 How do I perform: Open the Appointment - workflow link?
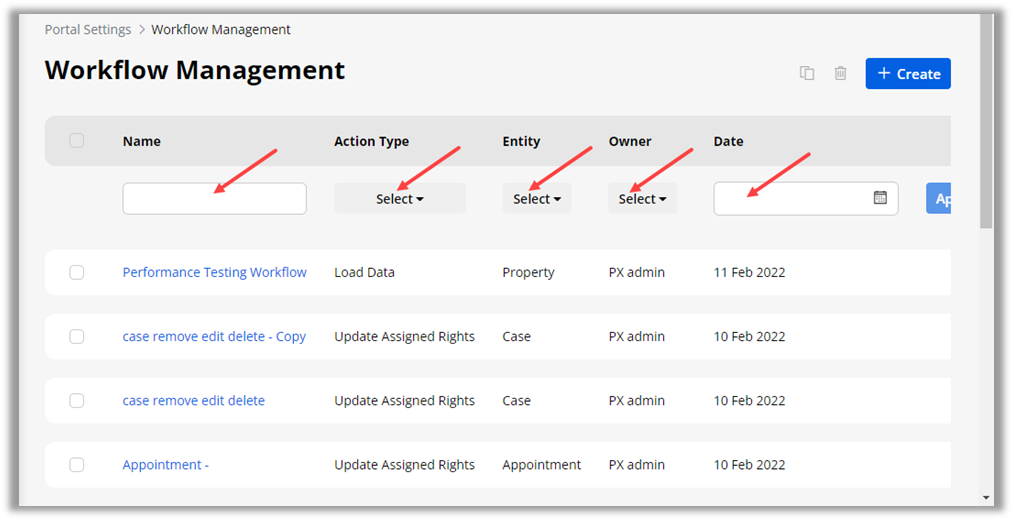(x=165, y=464)
